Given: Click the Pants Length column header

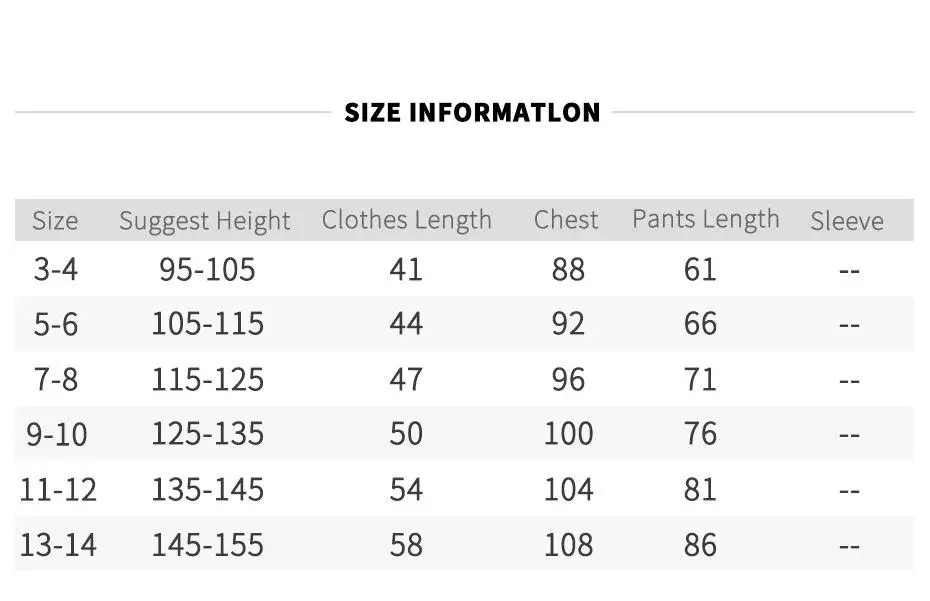Looking at the screenshot, I should point(705,220).
